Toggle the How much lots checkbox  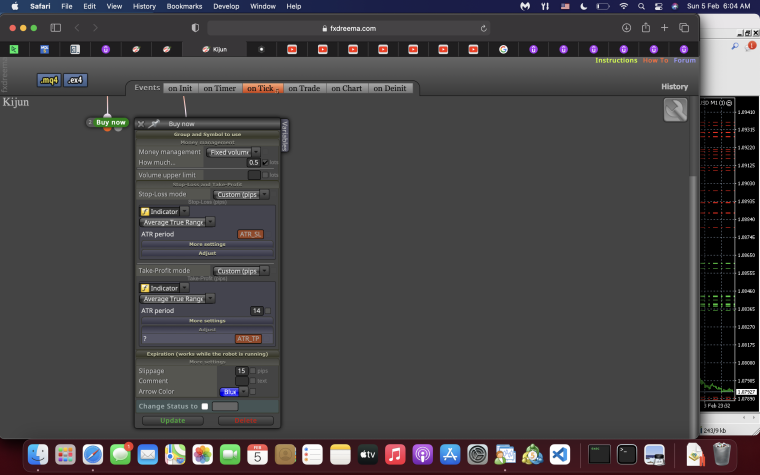(x=265, y=162)
